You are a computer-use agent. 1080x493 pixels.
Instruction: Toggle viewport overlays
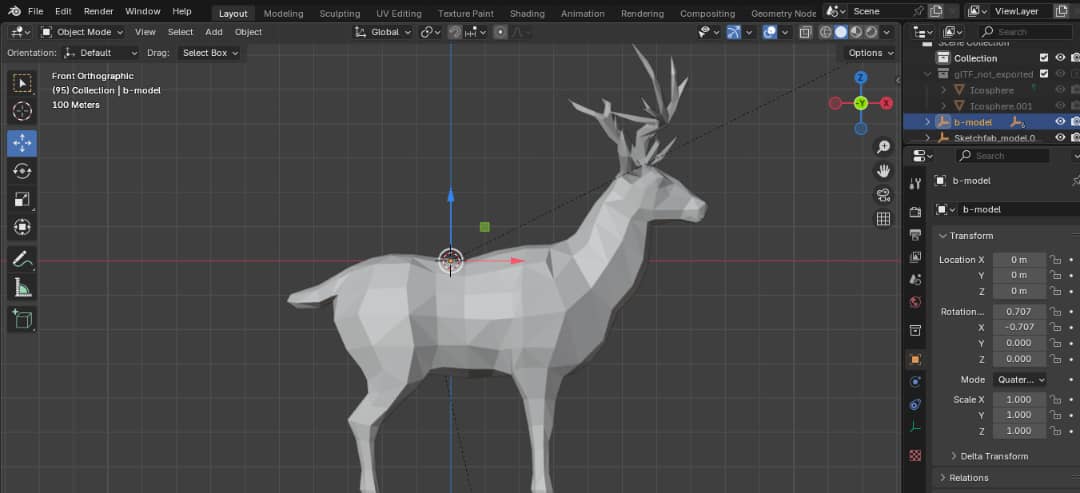770,32
